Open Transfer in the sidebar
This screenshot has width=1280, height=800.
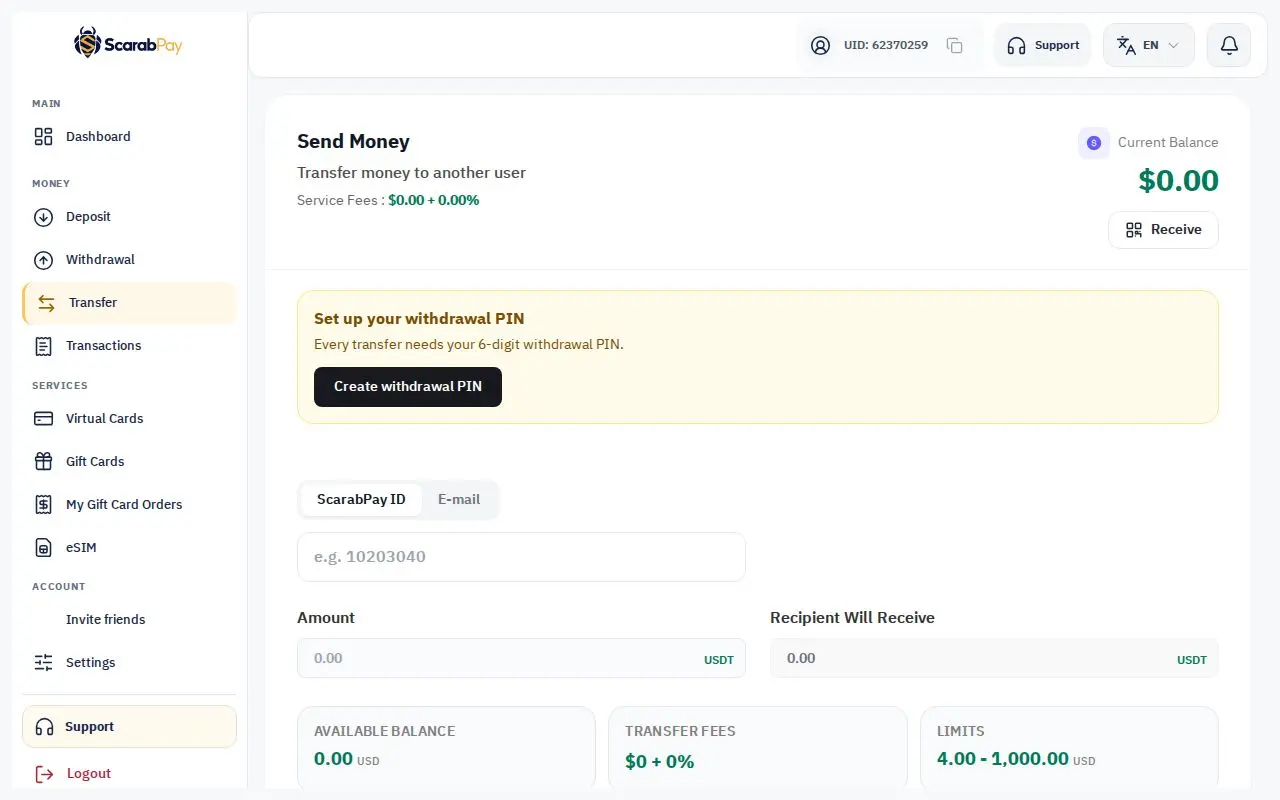coord(129,303)
